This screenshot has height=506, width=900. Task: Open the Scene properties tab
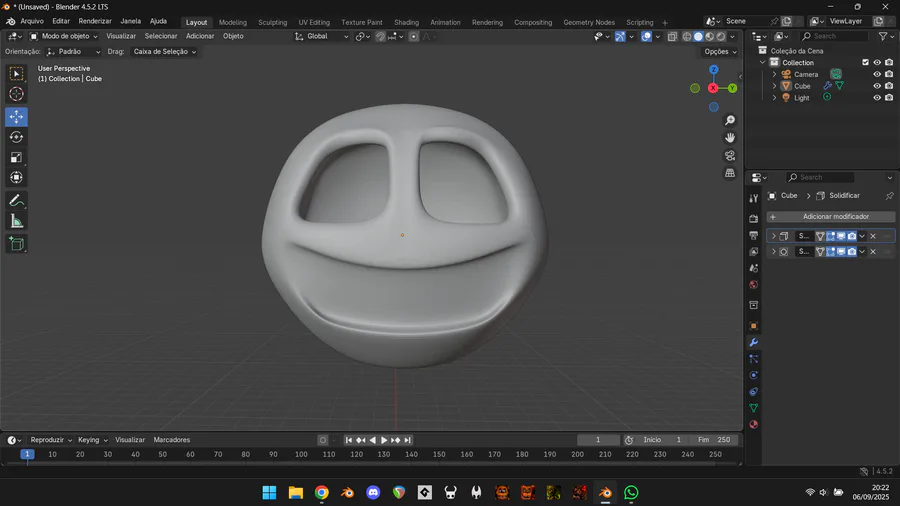pyautogui.click(x=754, y=268)
